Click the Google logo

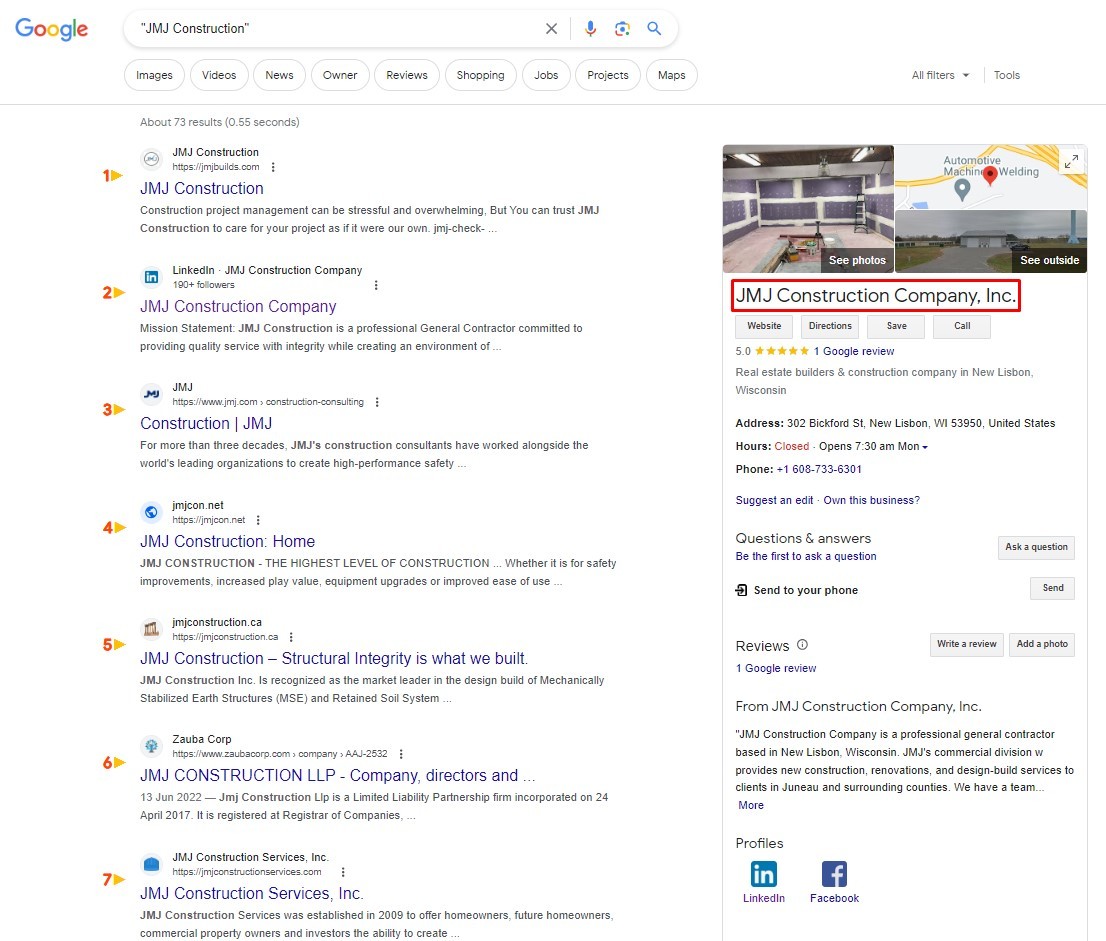coord(51,29)
